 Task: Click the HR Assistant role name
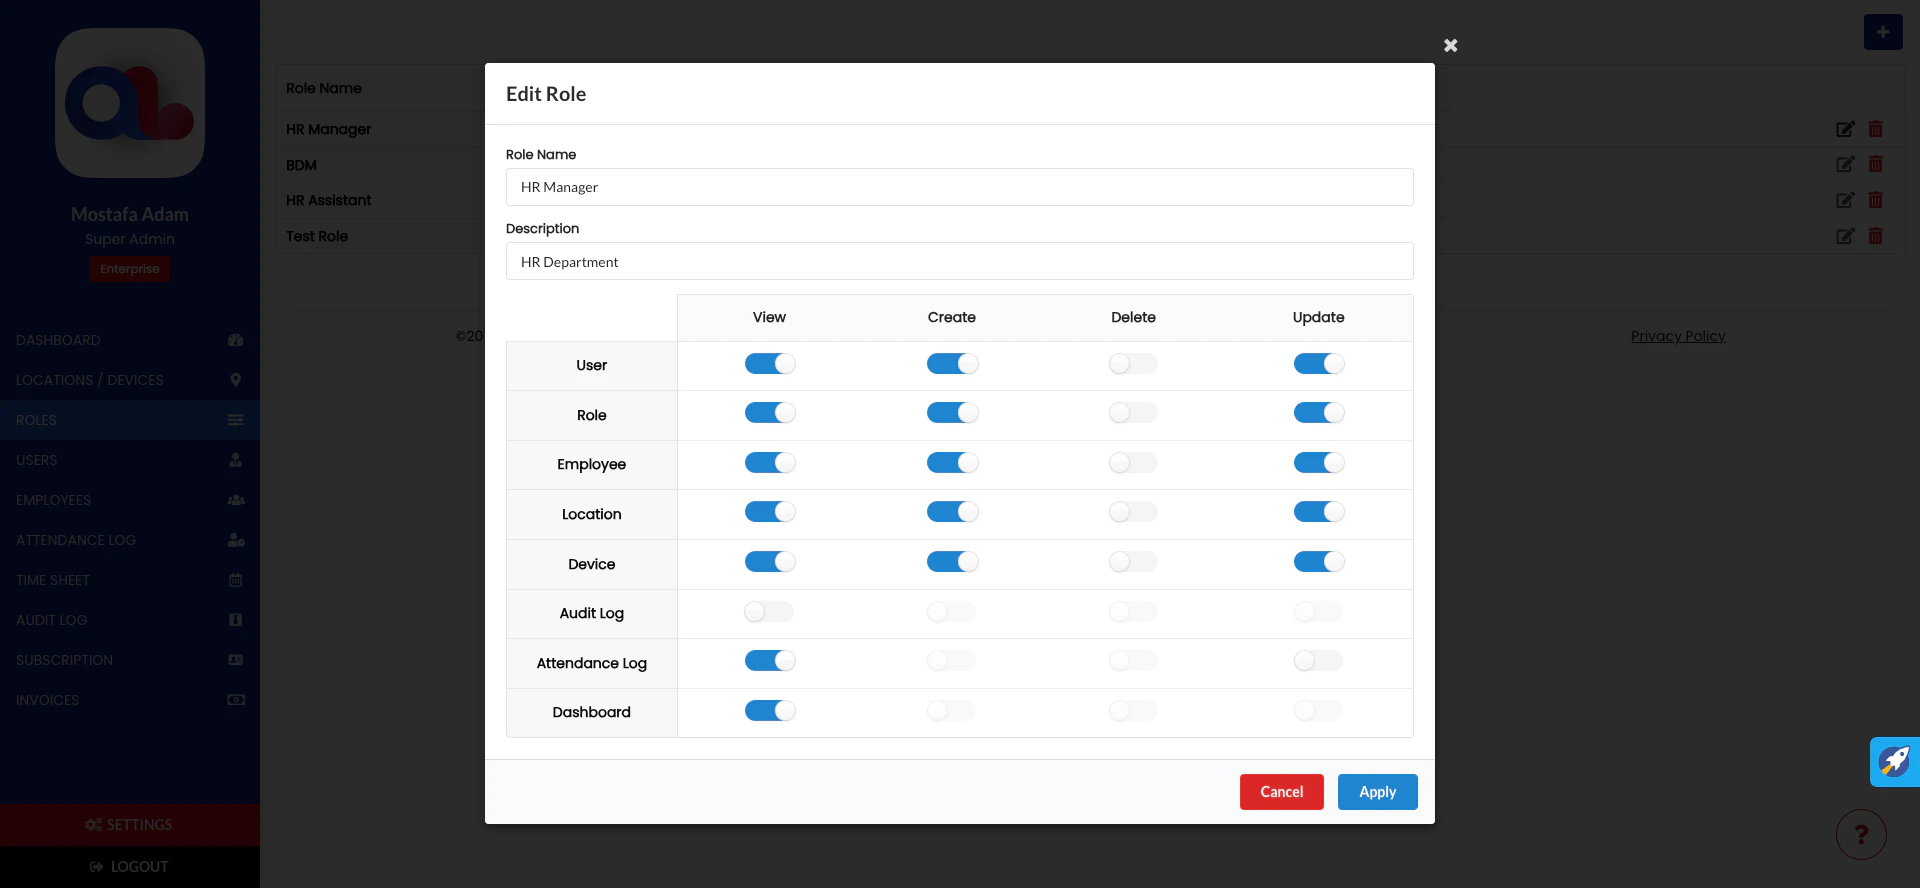[x=329, y=200]
